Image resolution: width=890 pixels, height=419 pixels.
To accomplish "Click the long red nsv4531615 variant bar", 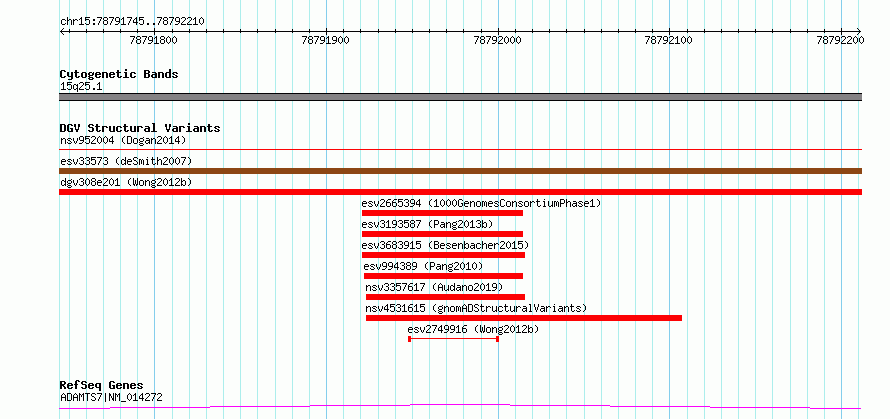I will 524,318.
